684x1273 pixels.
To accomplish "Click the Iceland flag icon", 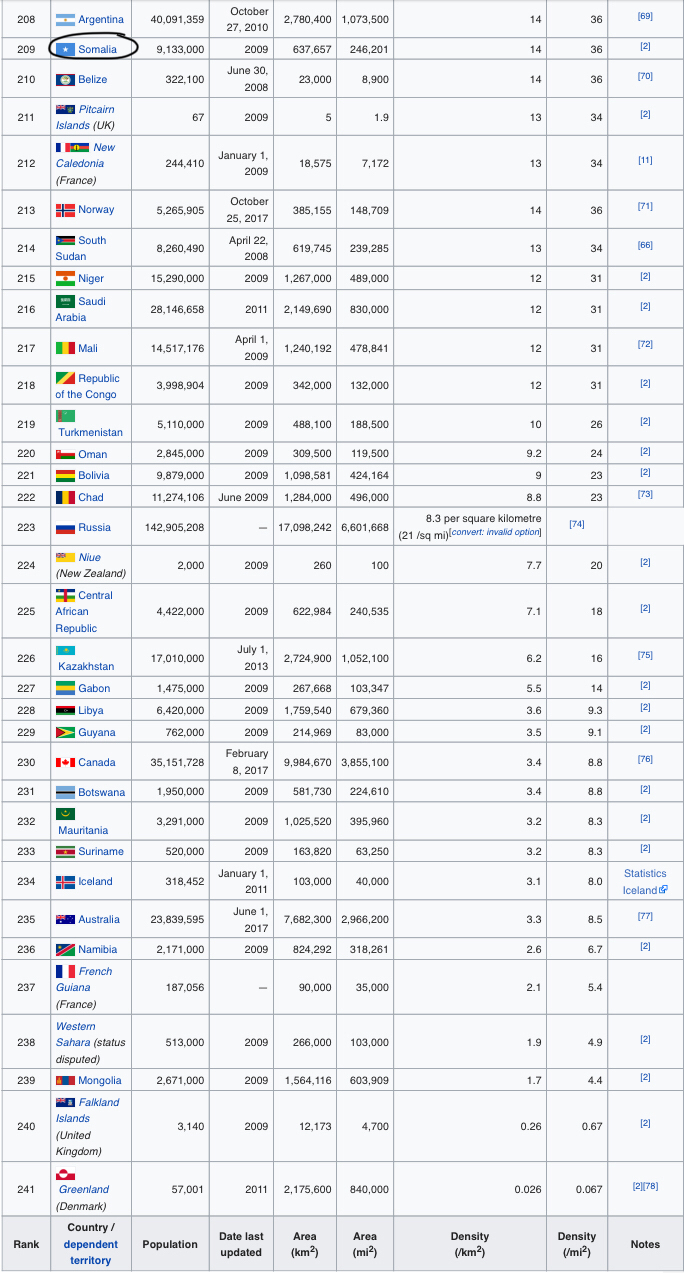I will 65,881.
